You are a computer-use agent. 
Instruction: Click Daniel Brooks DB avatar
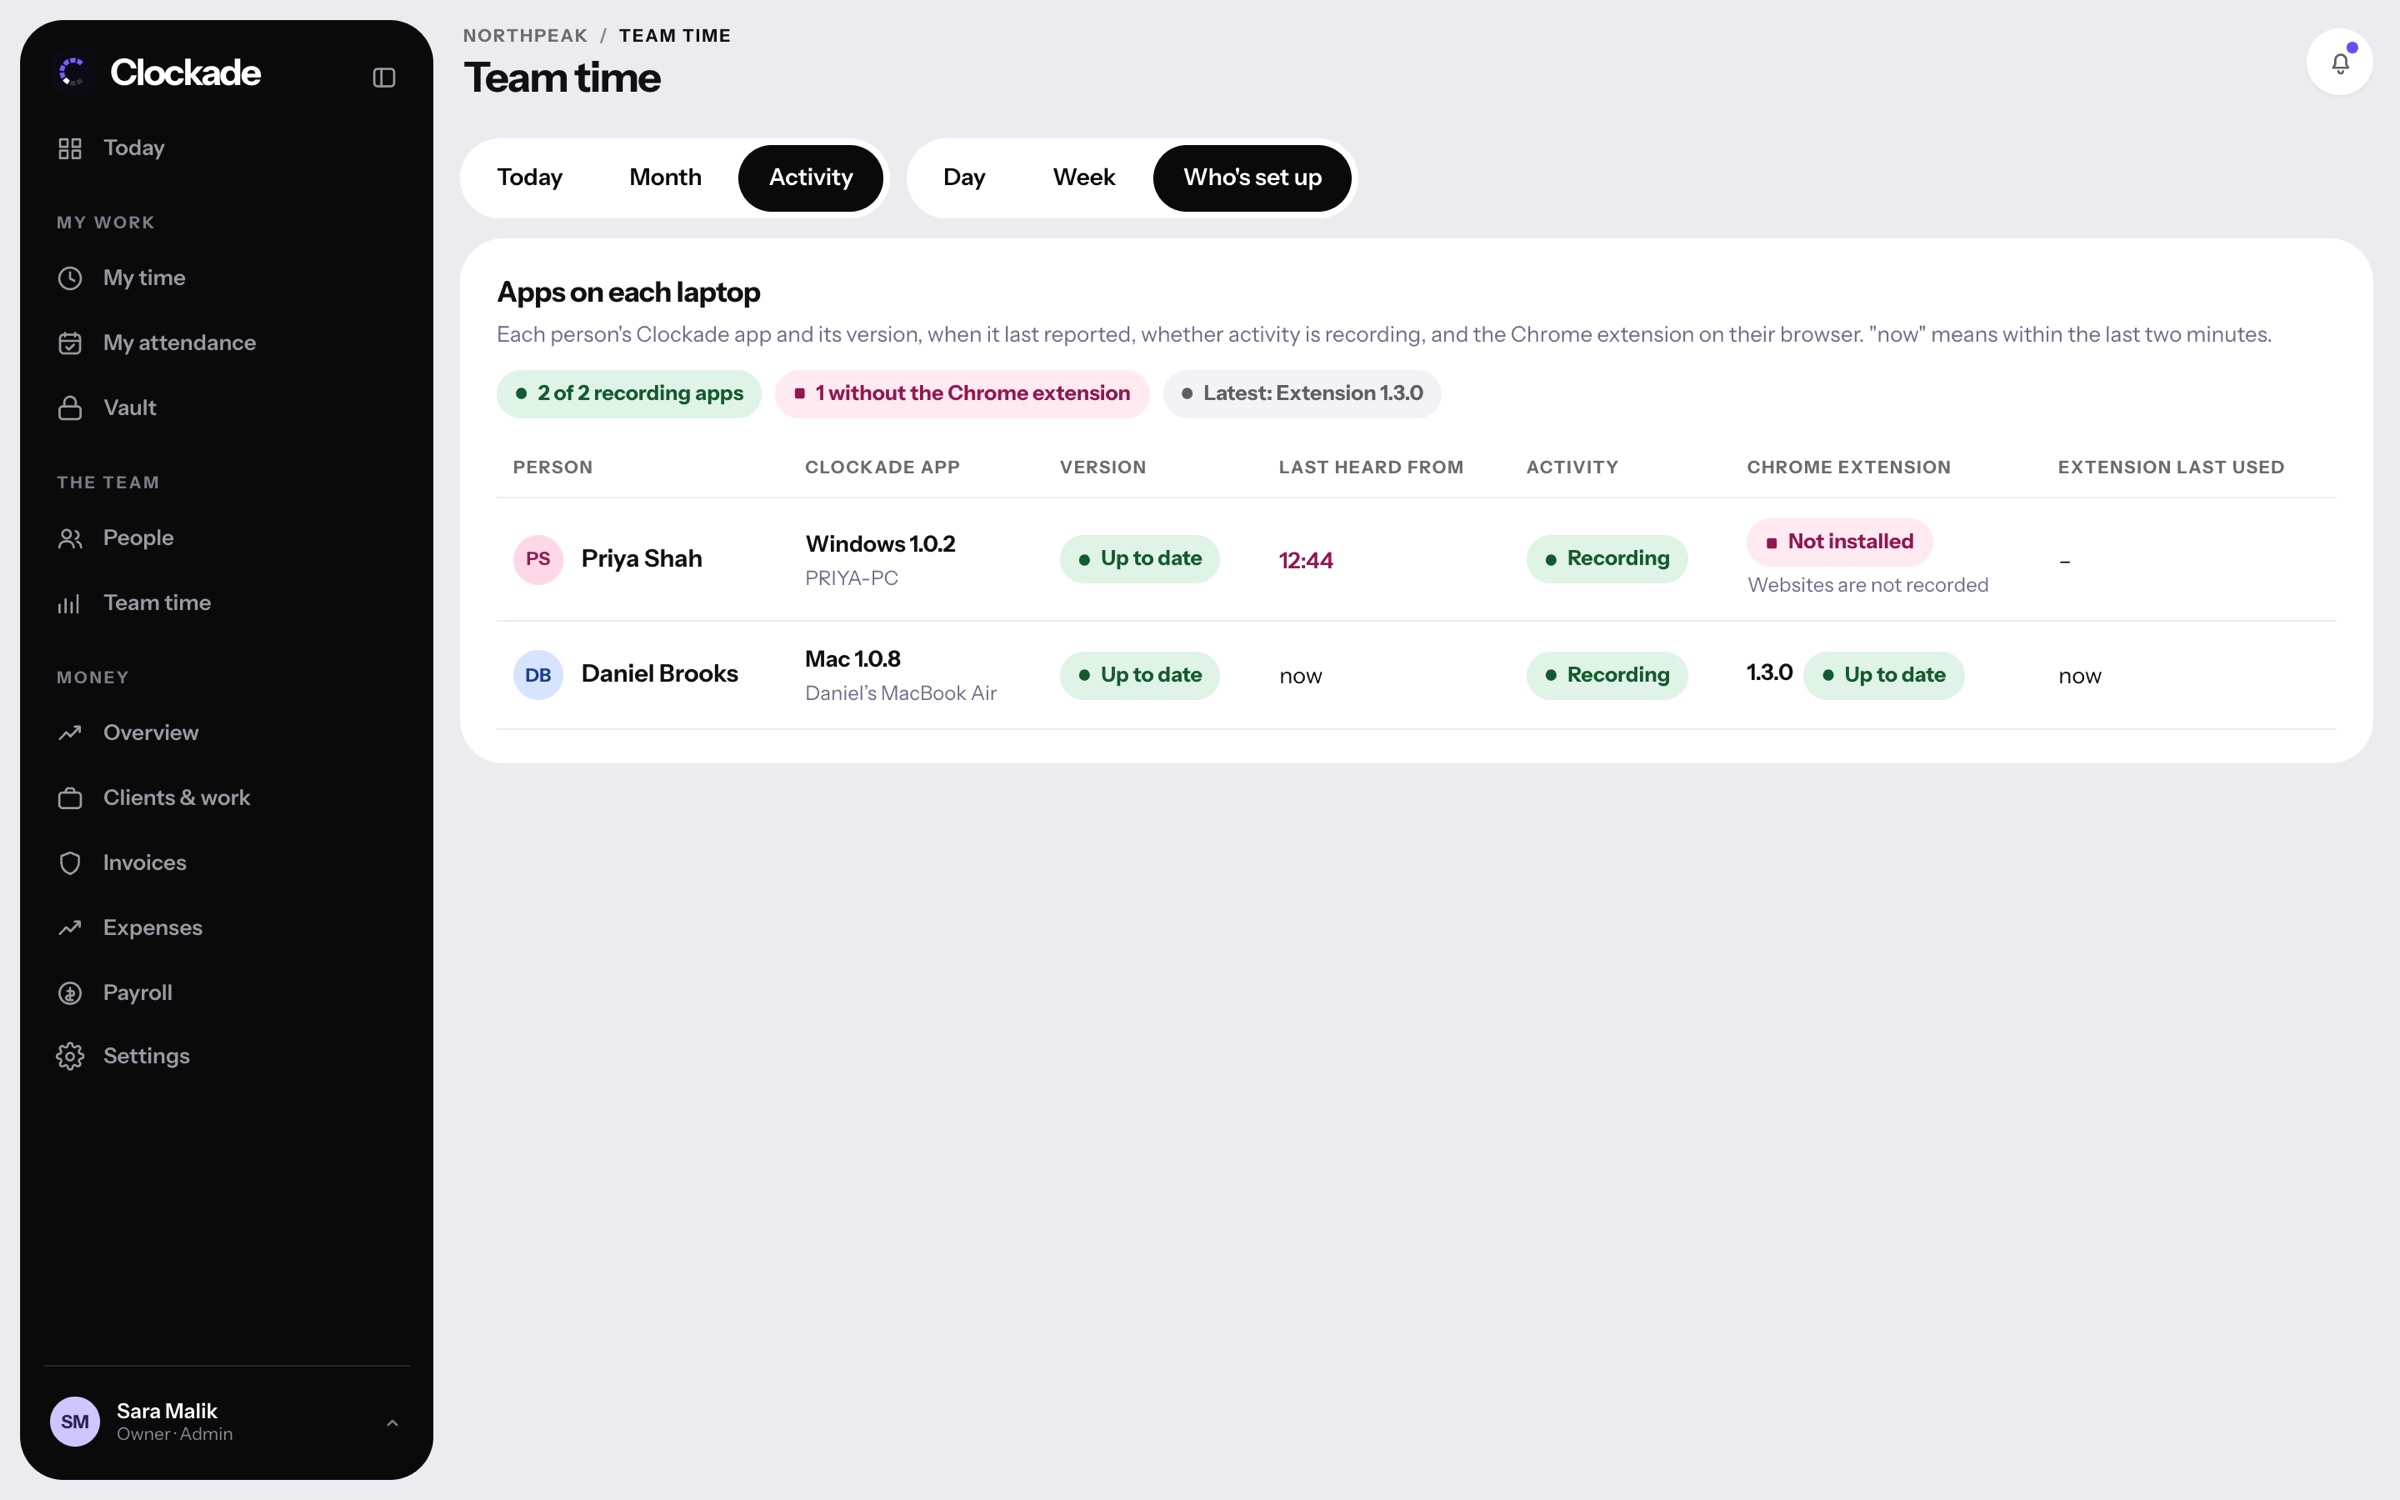538,675
